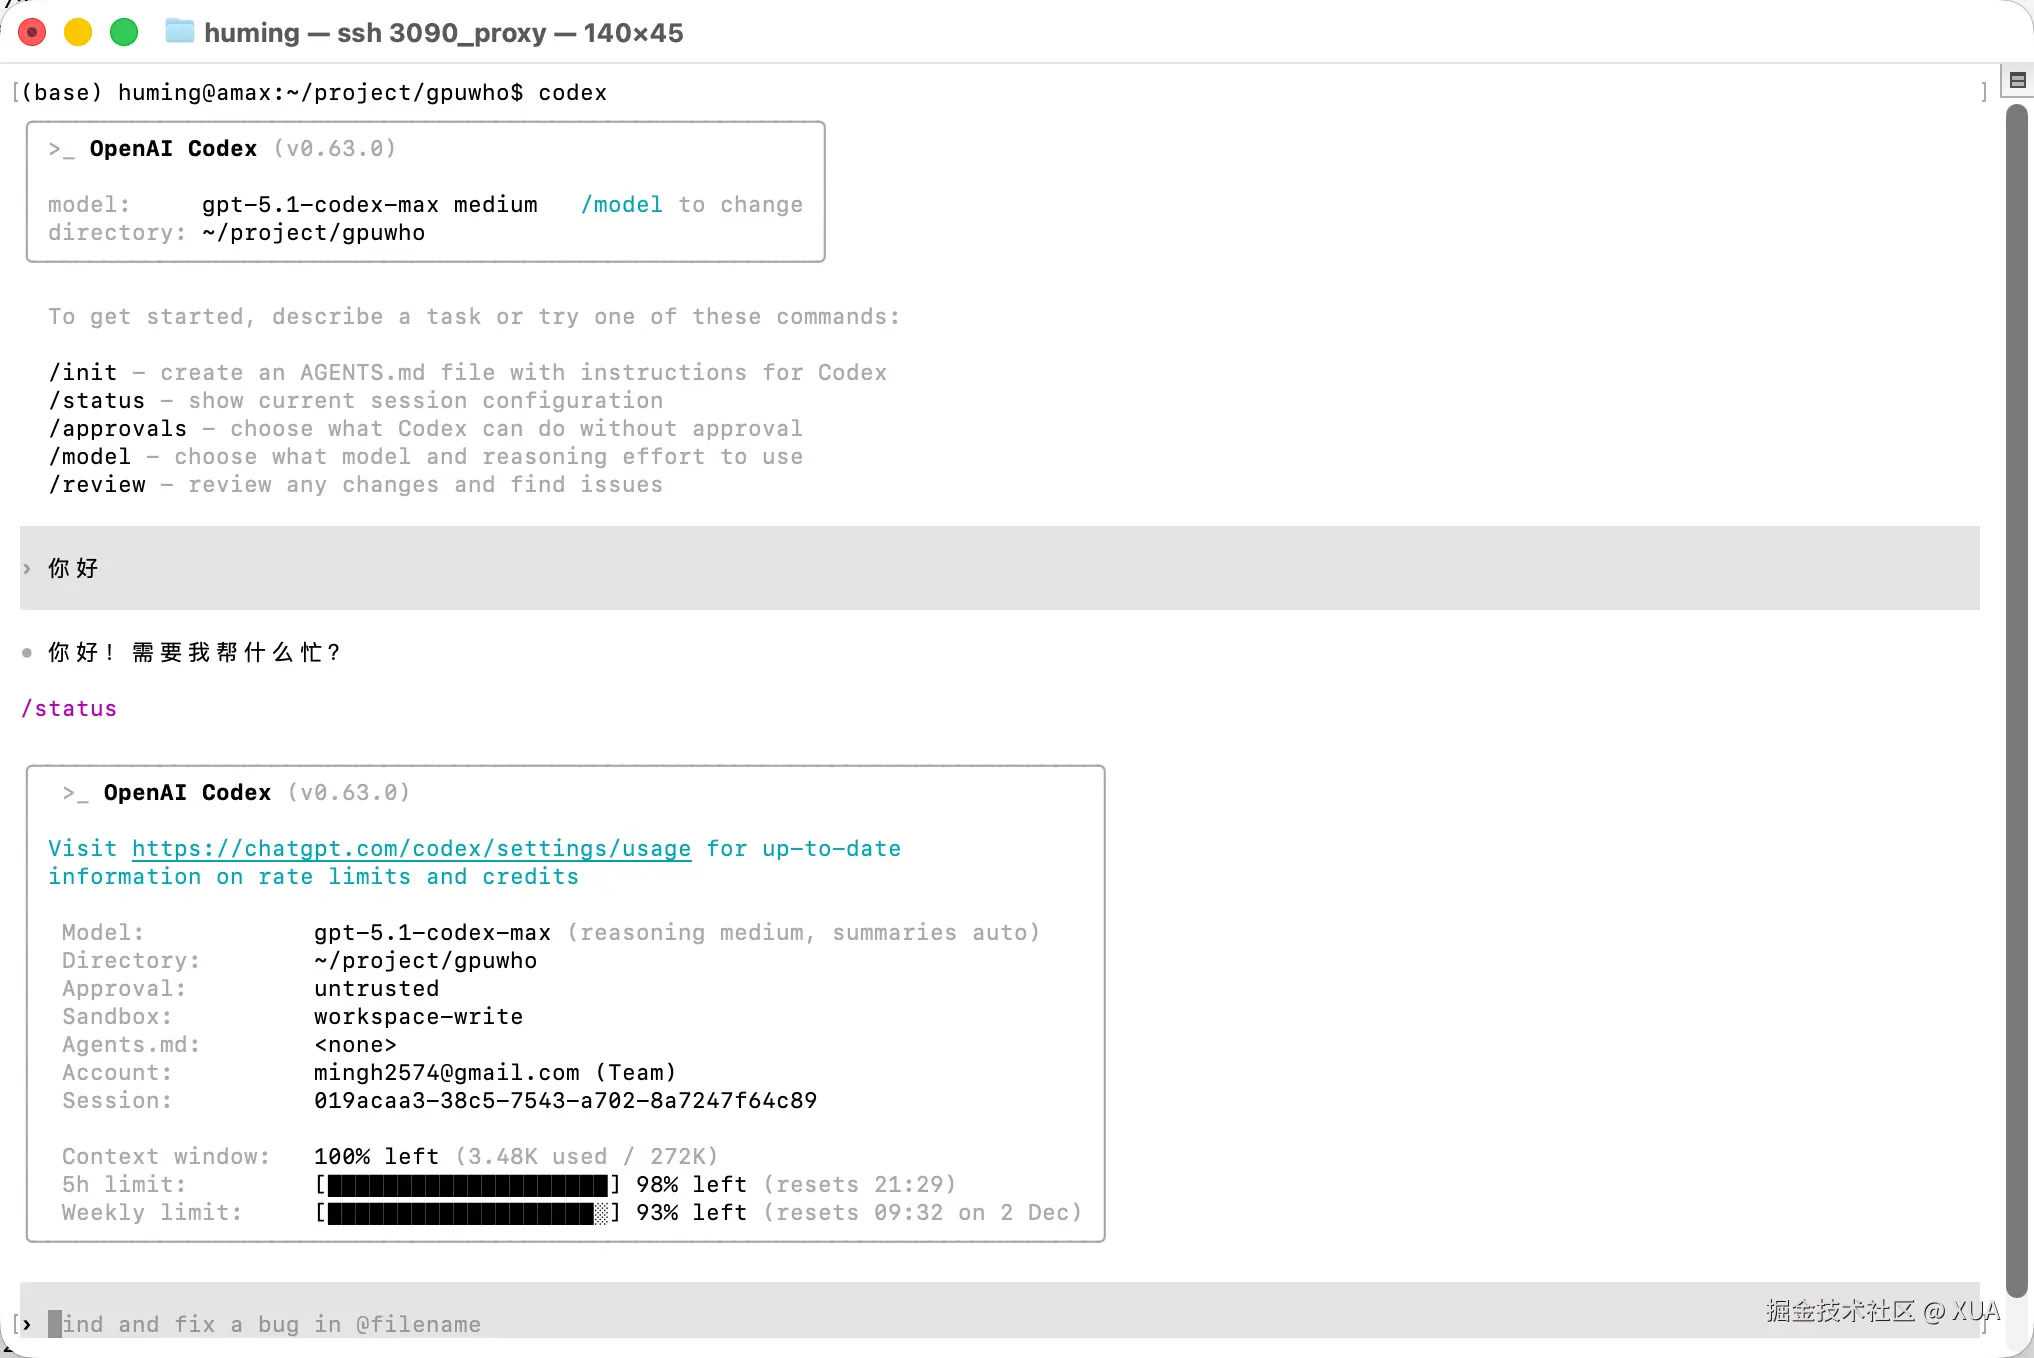Image resolution: width=2034 pixels, height=1358 pixels.
Task: Click the /status command text in purple
Action: [x=69, y=709]
